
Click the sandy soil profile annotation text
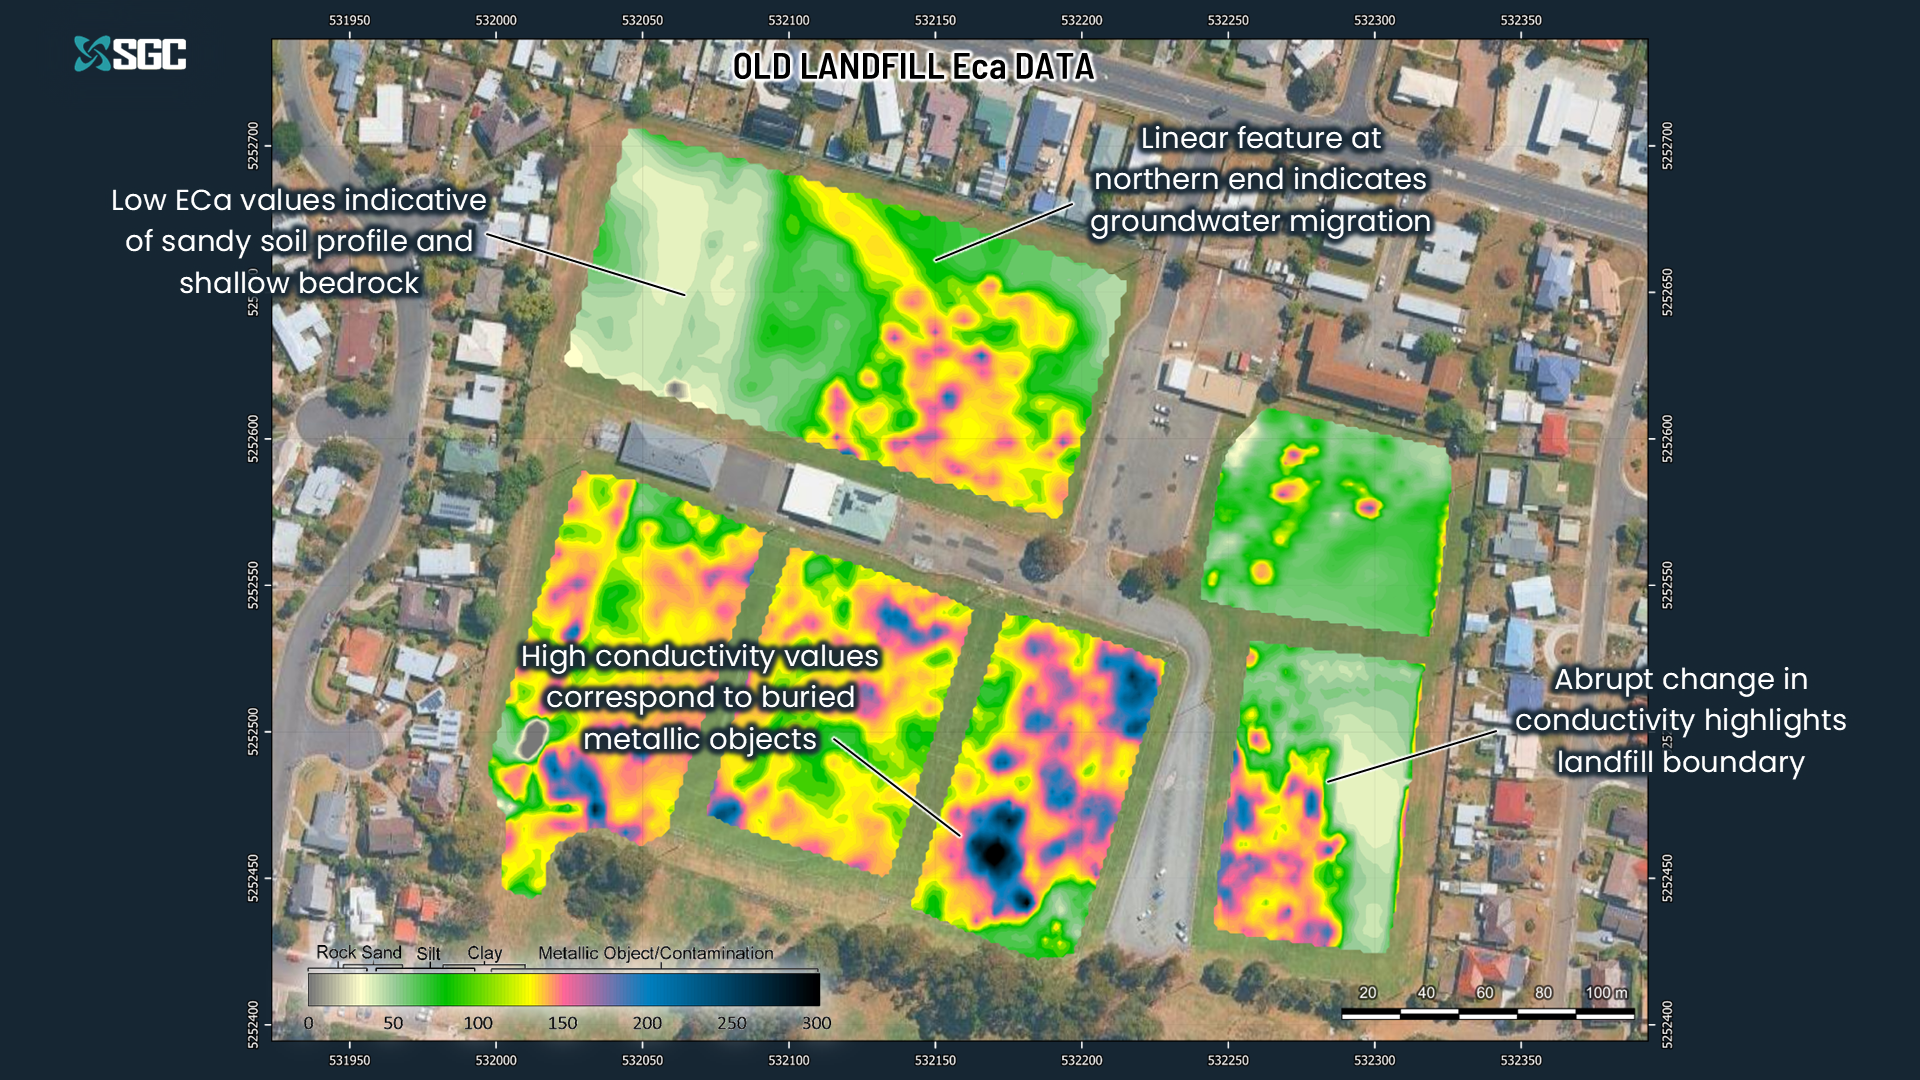[299, 241]
